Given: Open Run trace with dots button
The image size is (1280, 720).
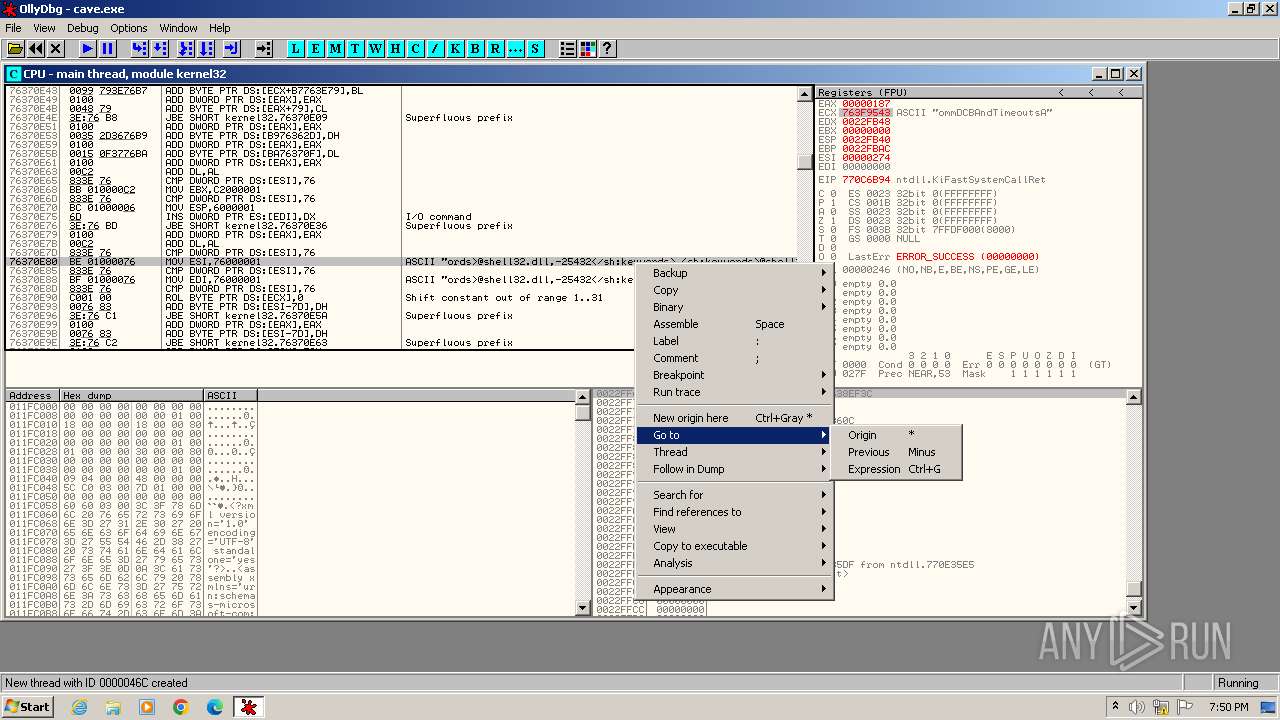Looking at the screenshot, I should pyautogui.click(x=516, y=48).
